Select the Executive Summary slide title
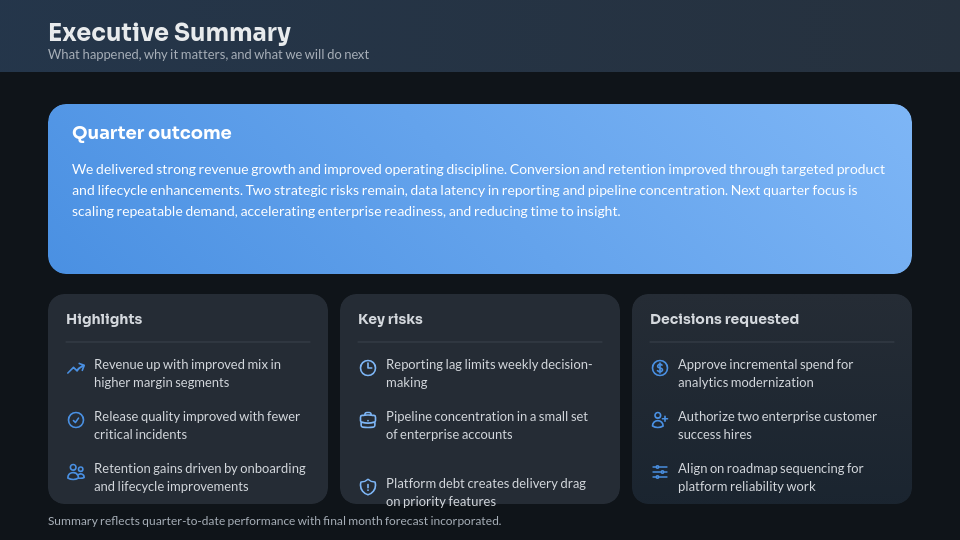Viewport: 960px width, 540px height. click(169, 32)
